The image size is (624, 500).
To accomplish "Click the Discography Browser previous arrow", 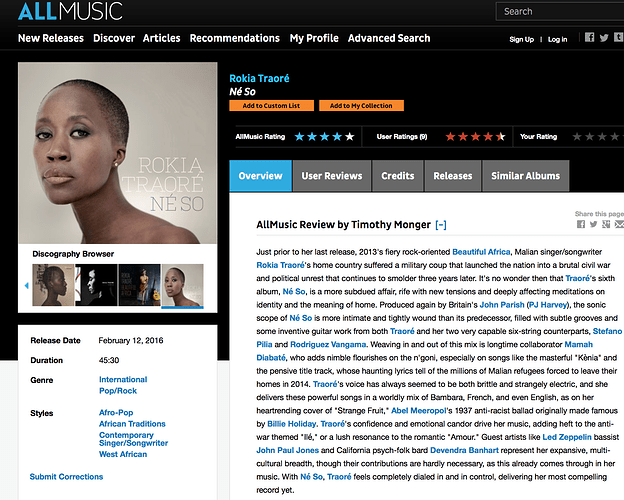I will click(x=27, y=285).
